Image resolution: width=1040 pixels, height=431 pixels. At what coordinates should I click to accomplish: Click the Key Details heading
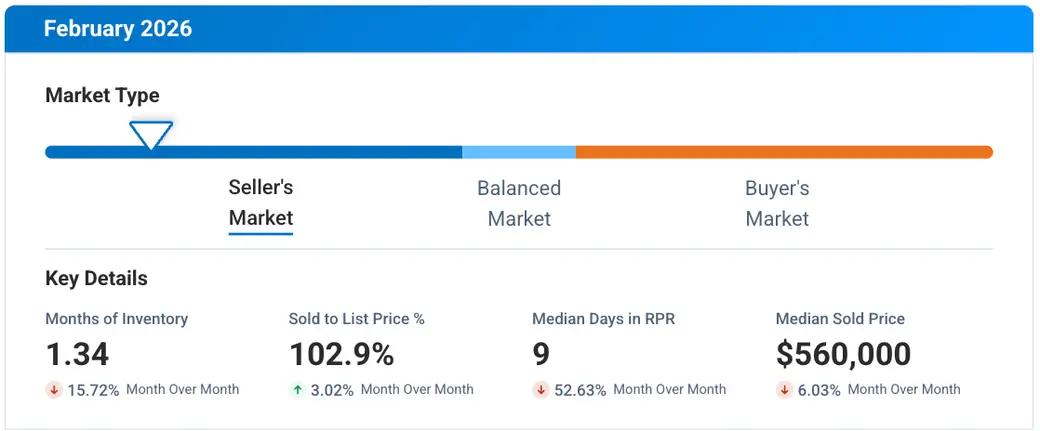coord(96,279)
